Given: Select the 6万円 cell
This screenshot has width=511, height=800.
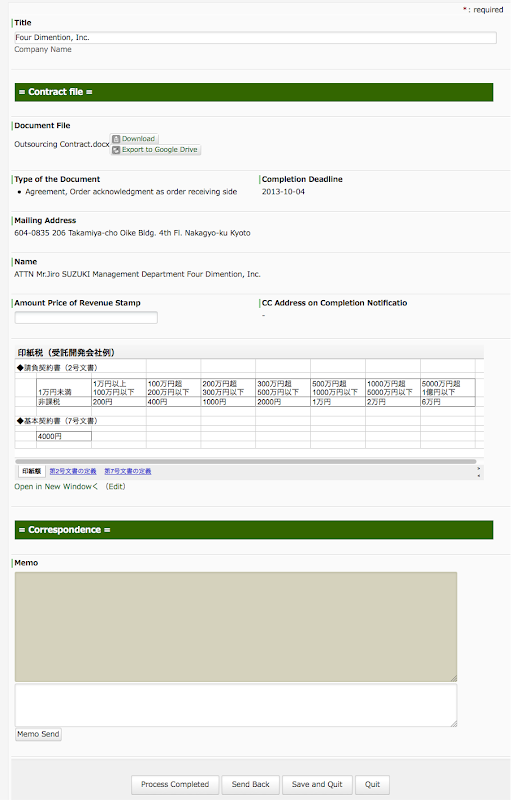Looking at the screenshot, I should (x=448, y=402).
